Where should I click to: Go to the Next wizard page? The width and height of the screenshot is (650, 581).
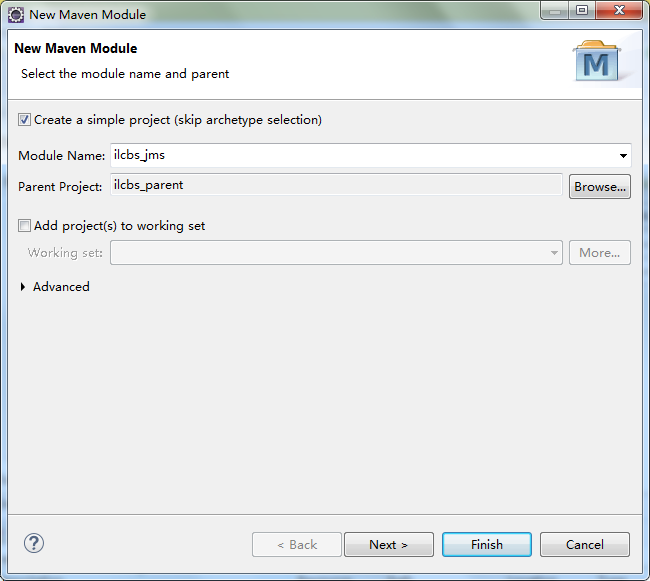pos(389,545)
